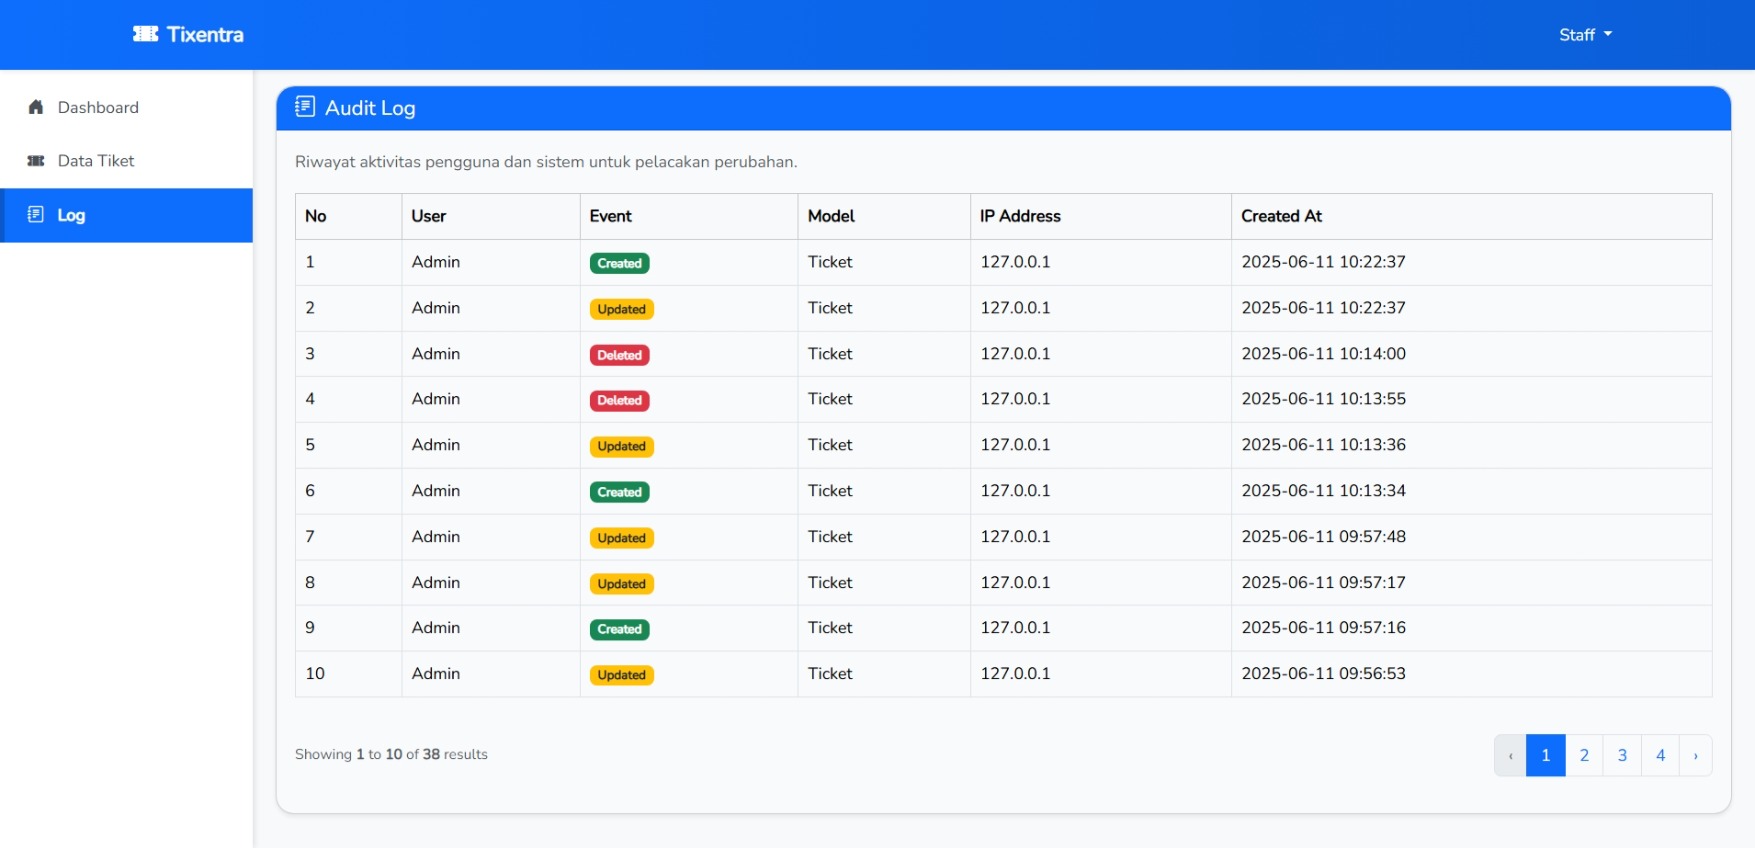
Task: Click the Dashboard home icon in sidebar
Action: tap(36, 107)
